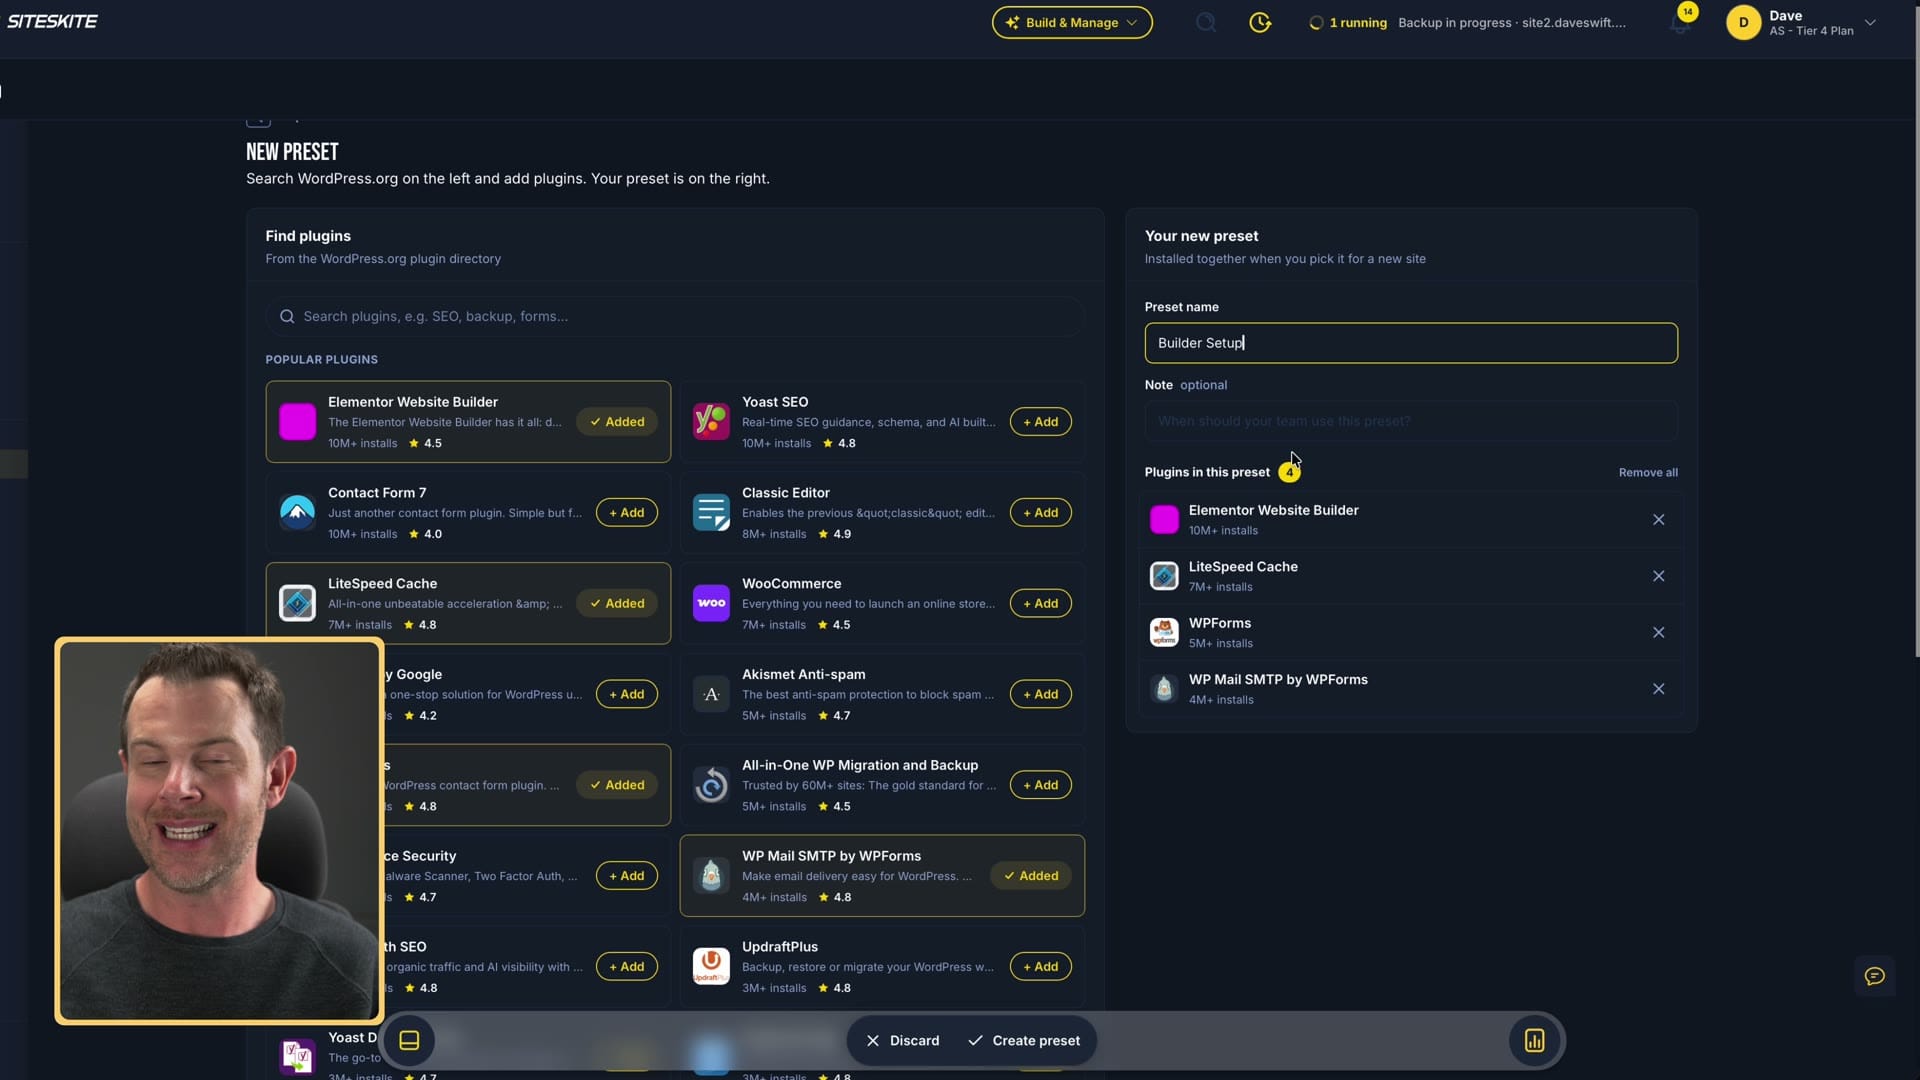1920x1080 pixels.
Task: Click the Preset name field
Action: 1411,343
